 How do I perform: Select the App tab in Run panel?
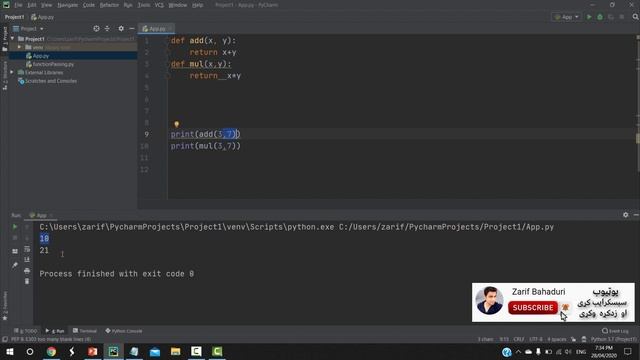pos(41,215)
